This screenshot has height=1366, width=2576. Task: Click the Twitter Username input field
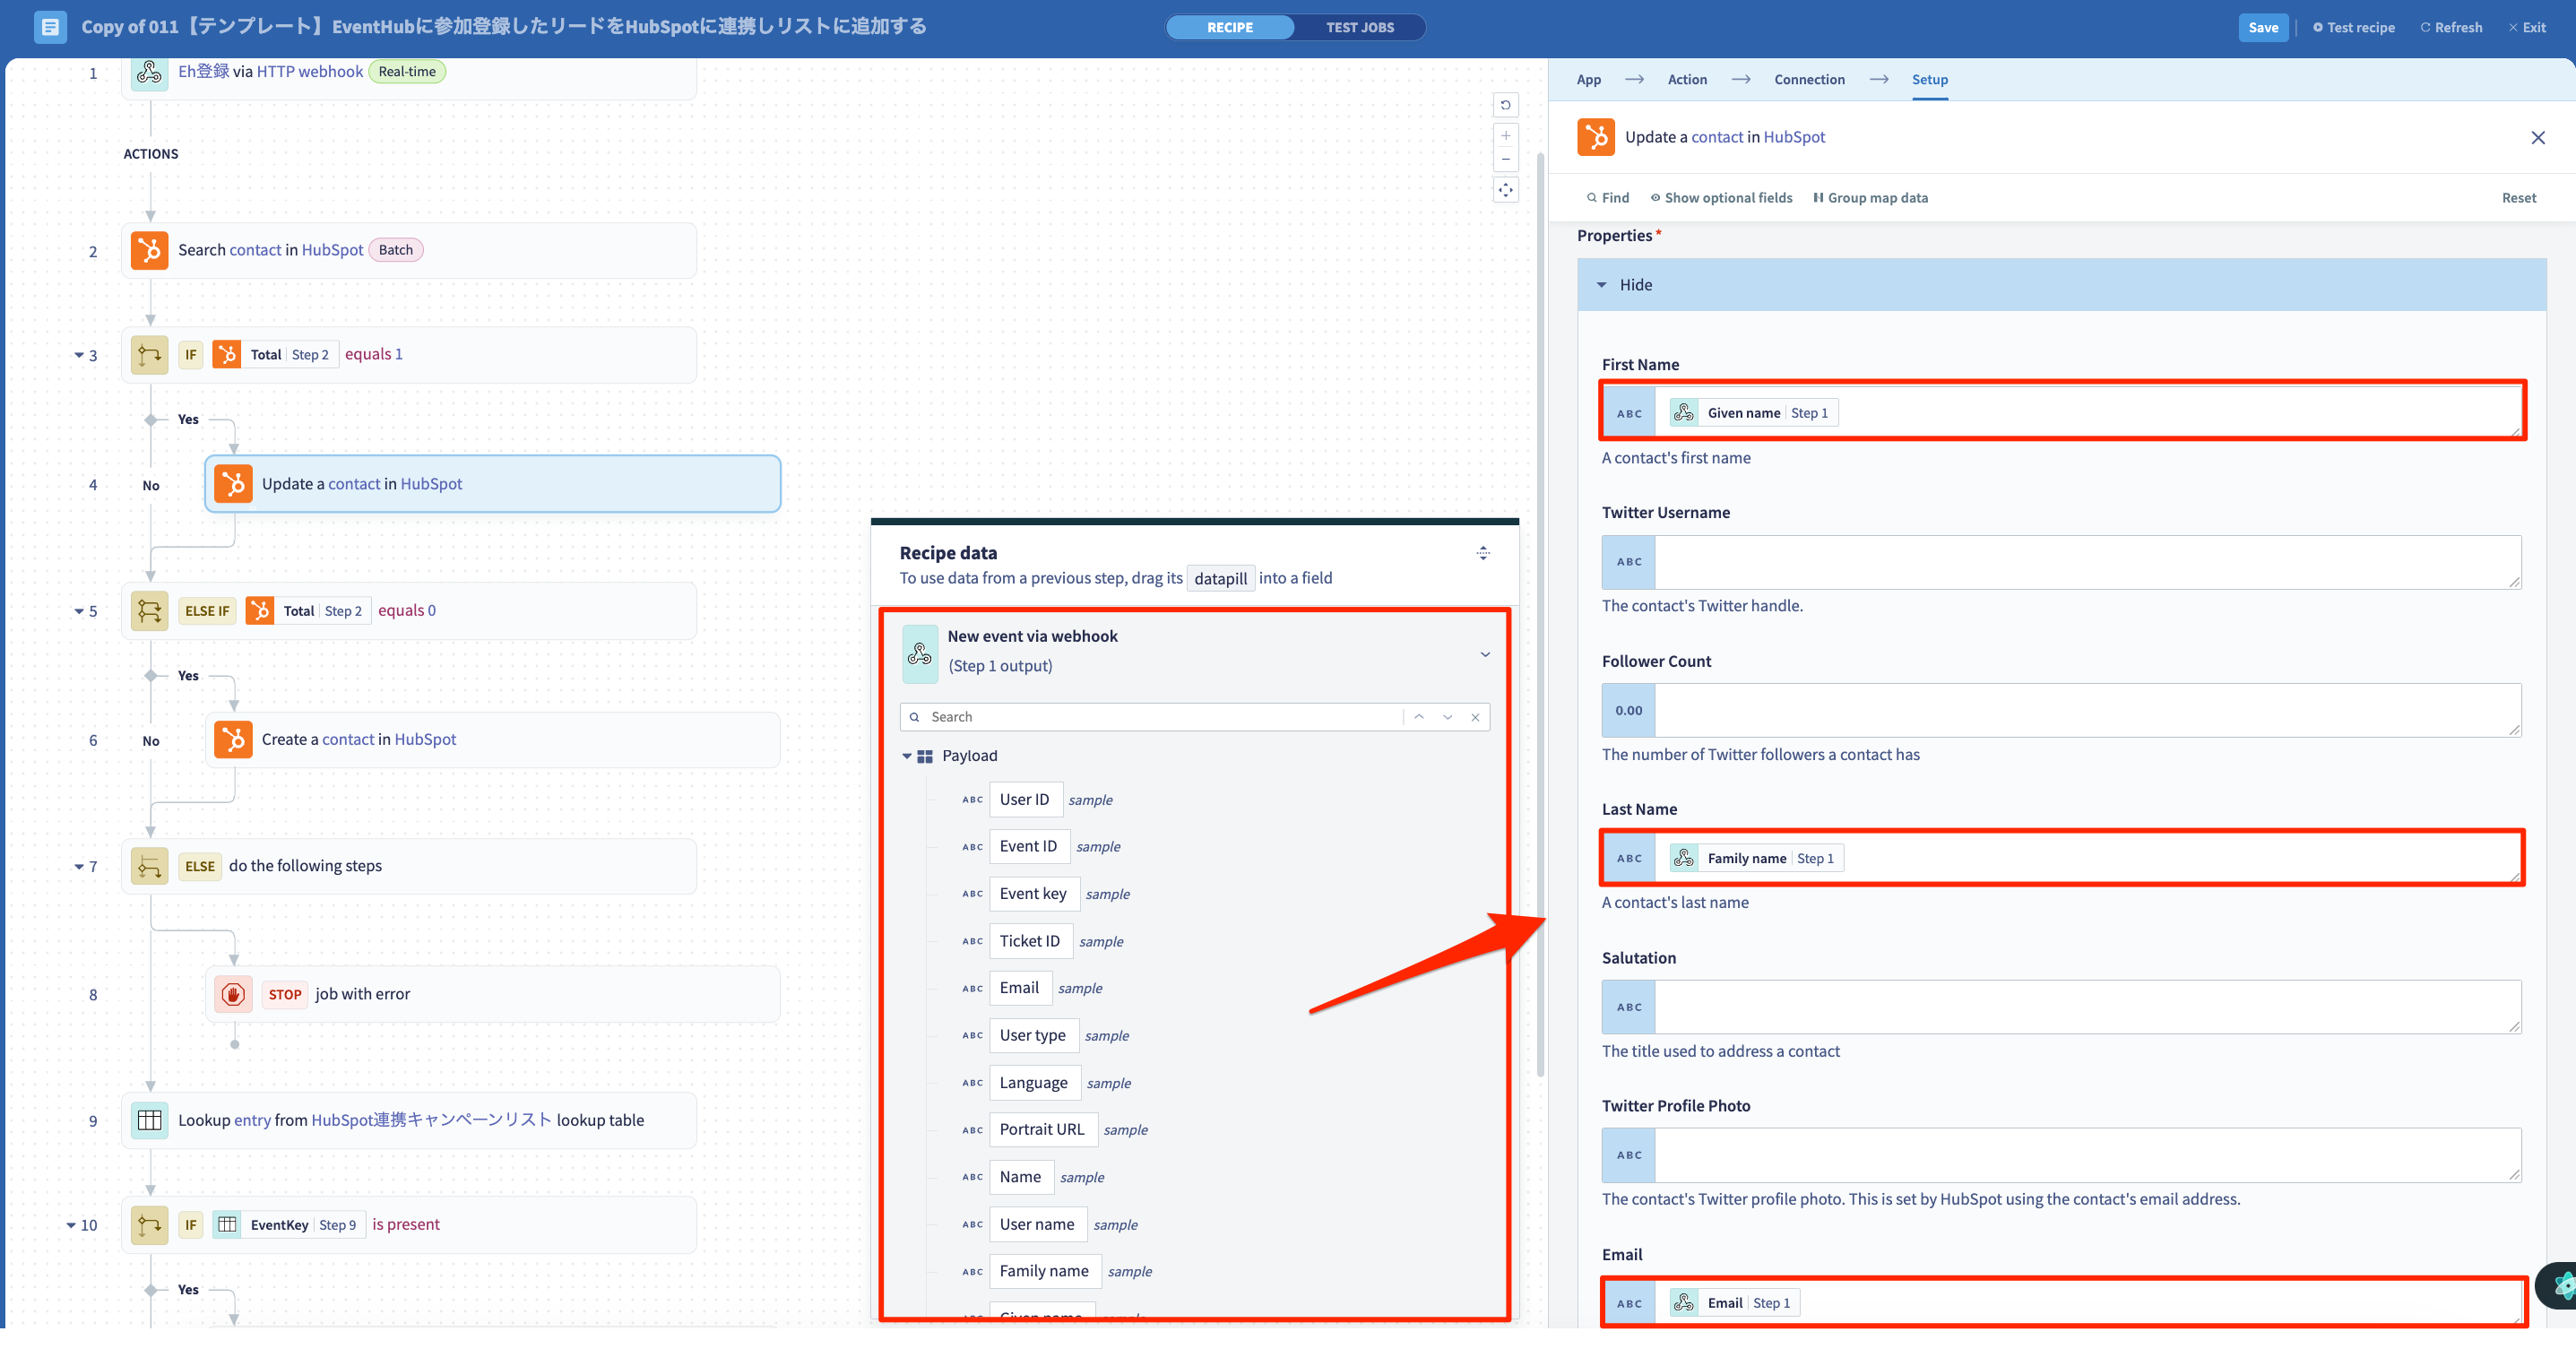[x=2088, y=562]
